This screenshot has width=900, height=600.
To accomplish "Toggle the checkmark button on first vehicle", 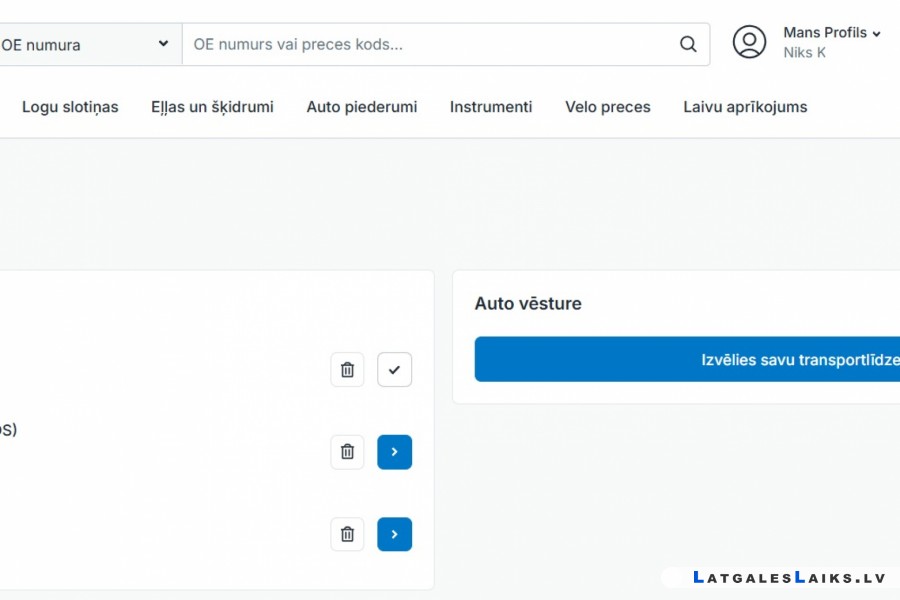I will pyautogui.click(x=394, y=370).
